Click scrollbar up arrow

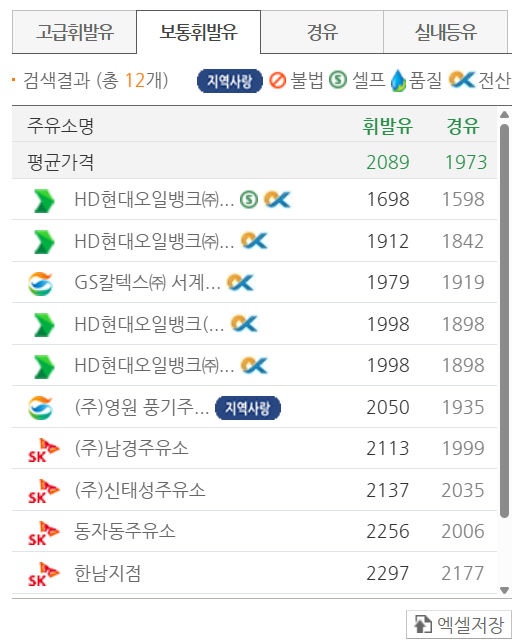505,115
